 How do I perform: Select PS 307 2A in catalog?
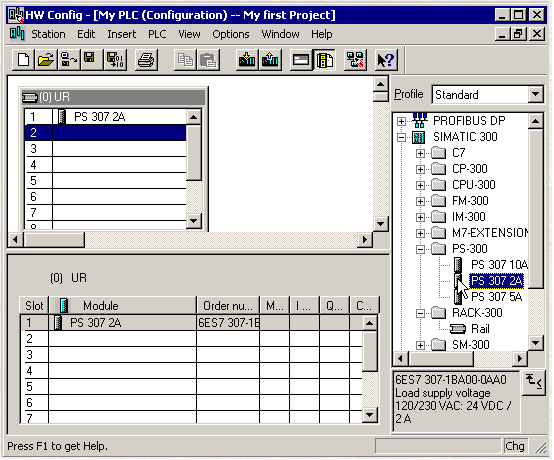(x=496, y=281)
